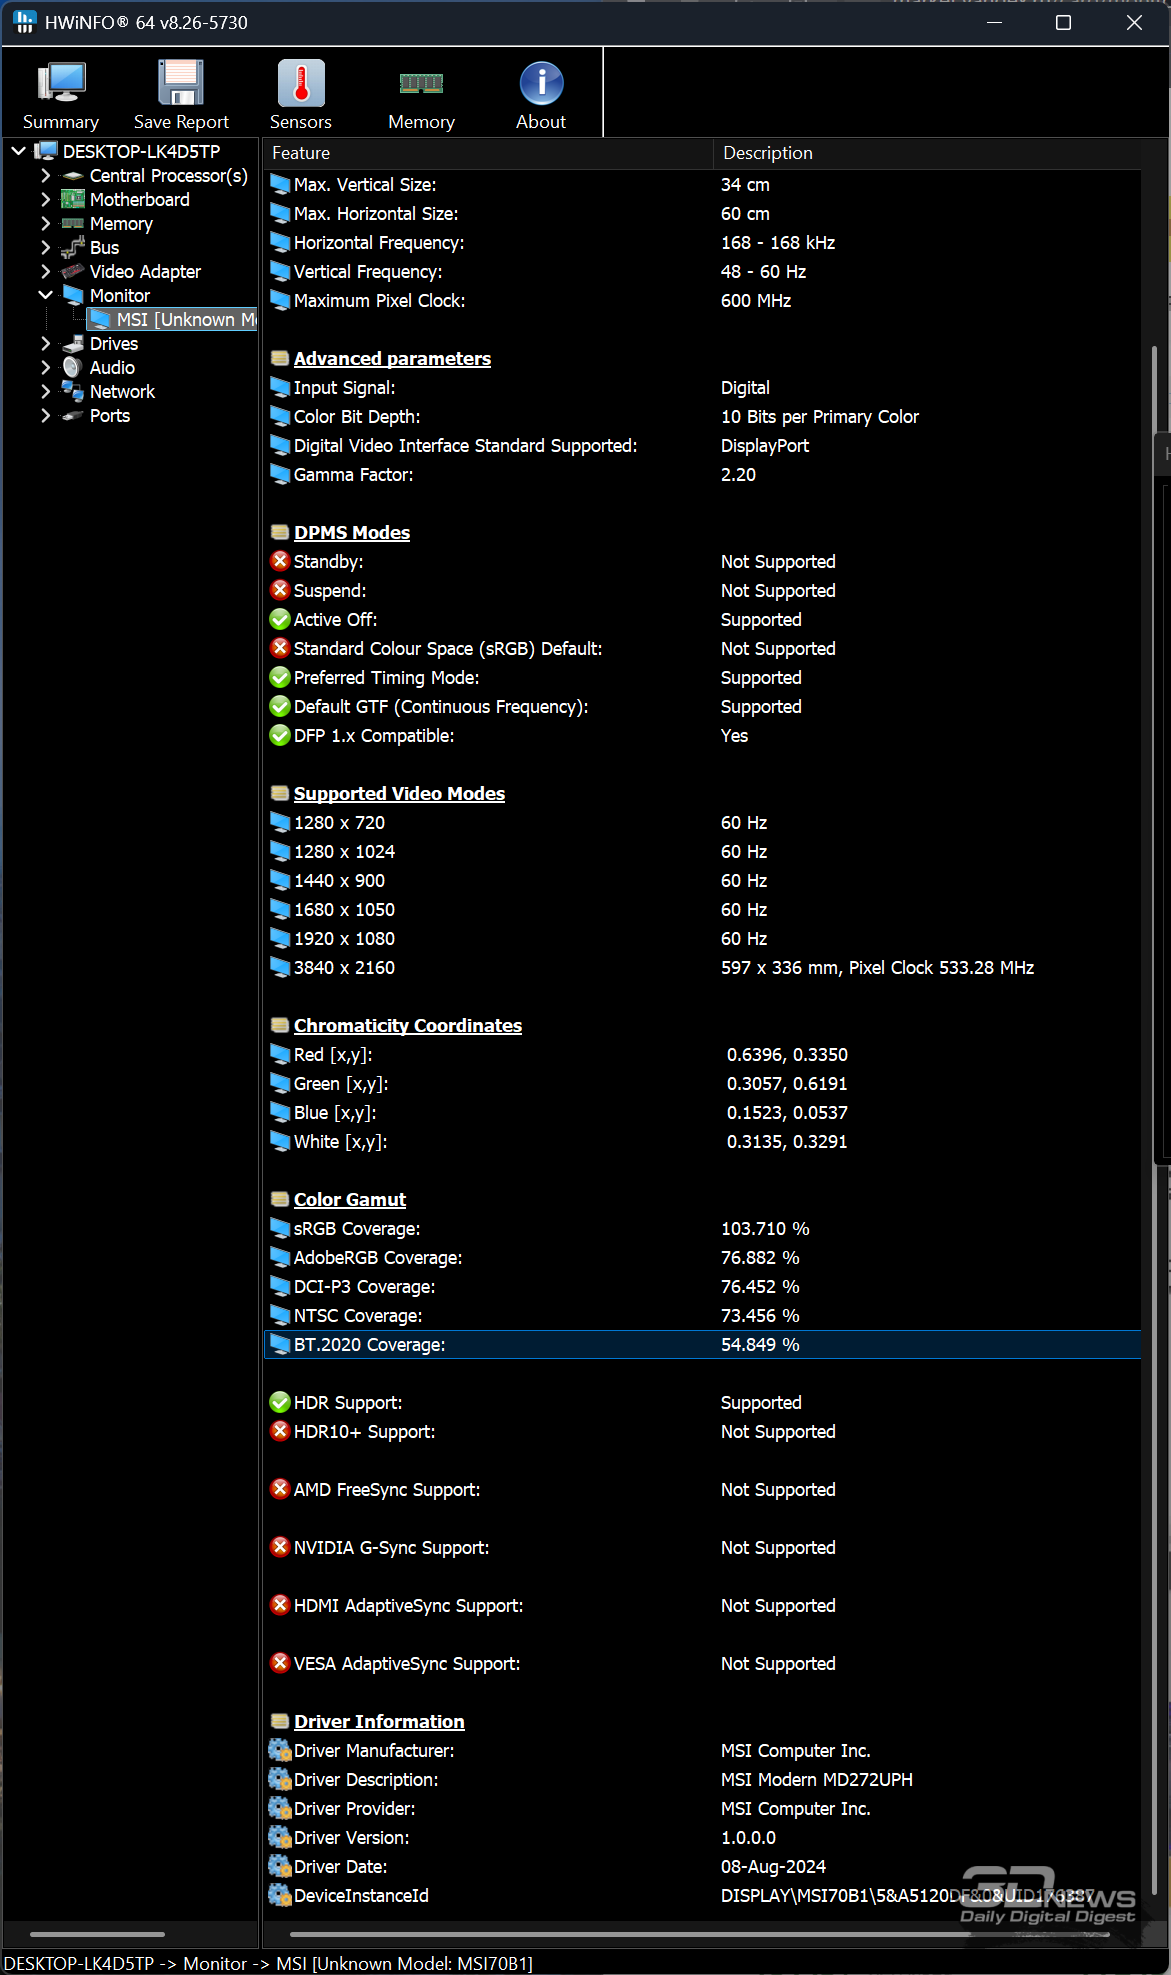The width and height of the screenshot is (1171, 1975).
Task: Click the gear icon beside Driver Manufacturer
Action: click(x=280, y=1750)
